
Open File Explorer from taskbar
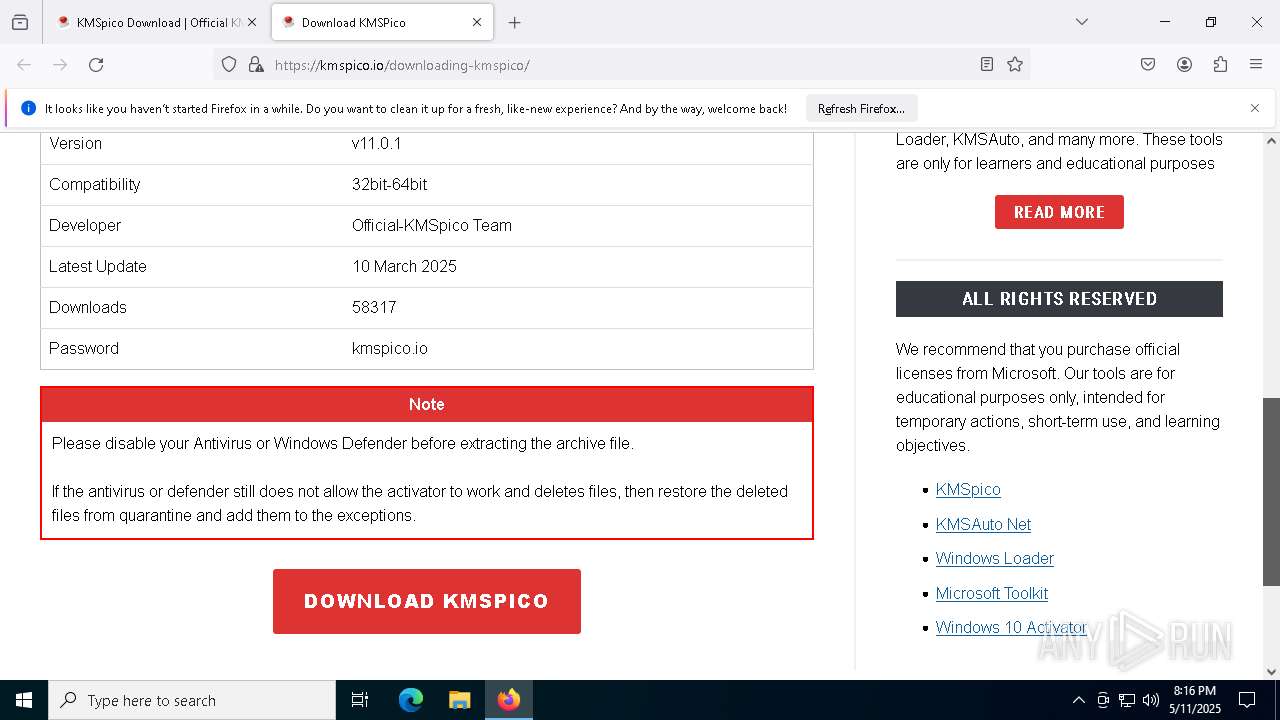coord(459,700)
